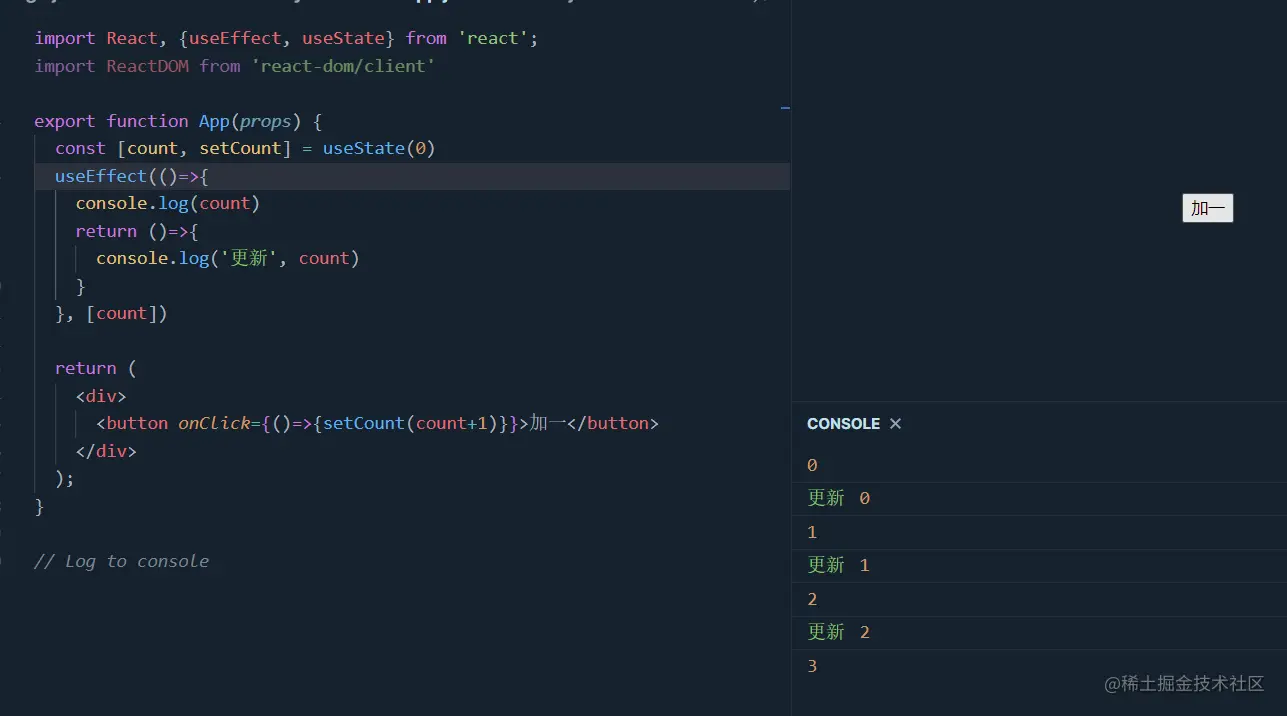Click the '}, [count])' dependency array line

tap(111, 313)
